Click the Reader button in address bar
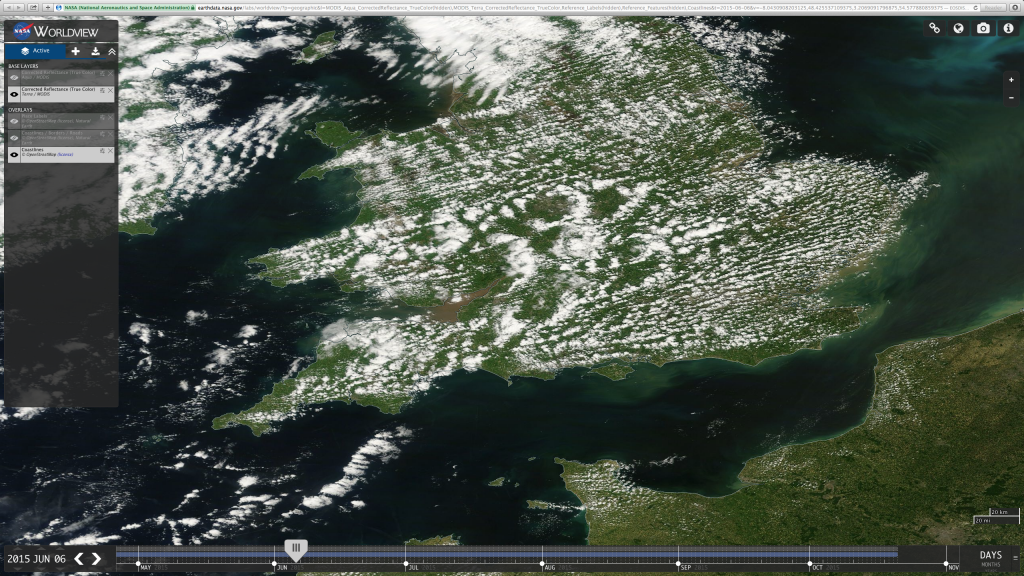 click(993, 8)
